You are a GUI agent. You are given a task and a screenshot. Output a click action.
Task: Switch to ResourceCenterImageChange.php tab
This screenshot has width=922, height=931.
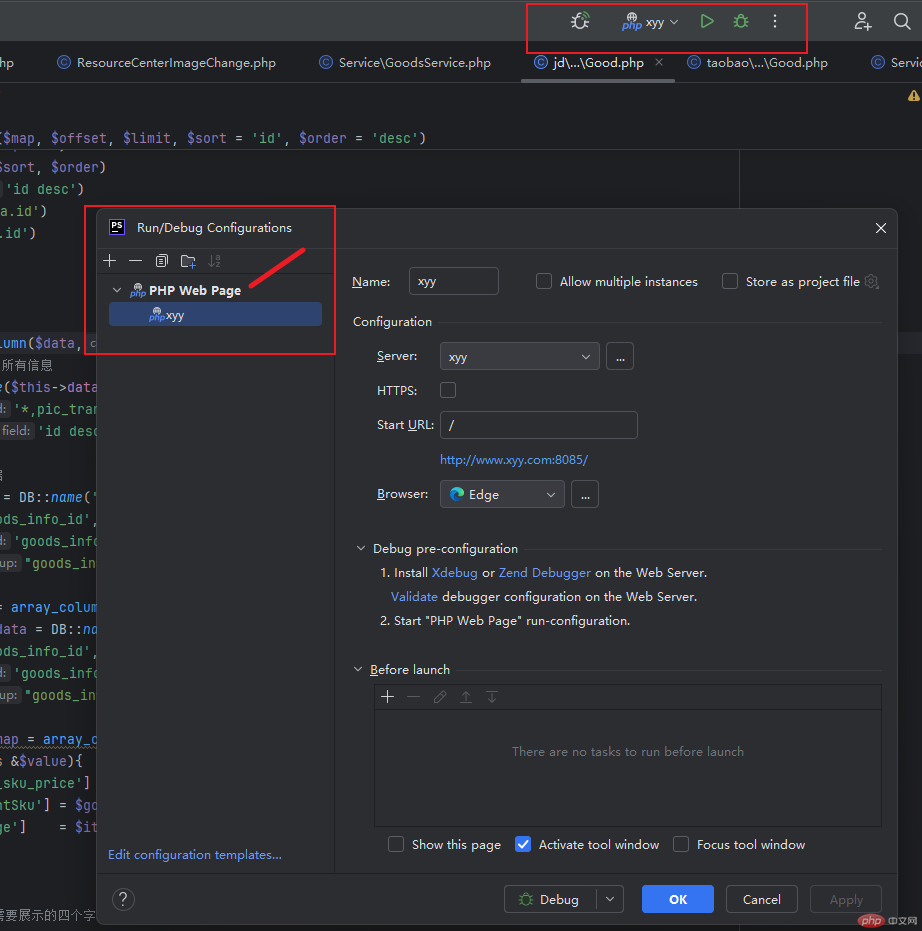[x=167, y=63]
